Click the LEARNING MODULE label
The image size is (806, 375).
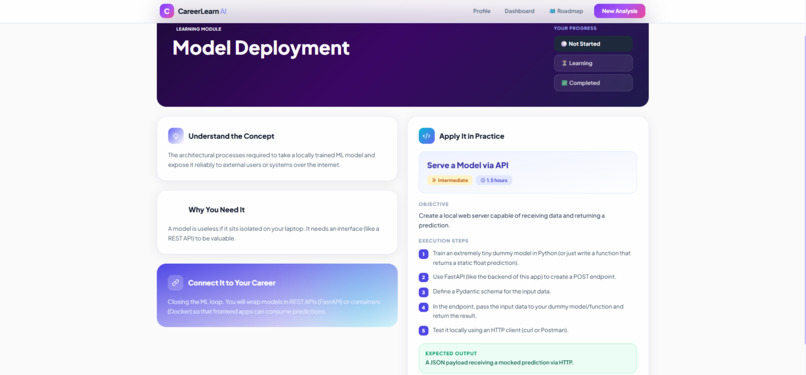(x=198, y=29)
